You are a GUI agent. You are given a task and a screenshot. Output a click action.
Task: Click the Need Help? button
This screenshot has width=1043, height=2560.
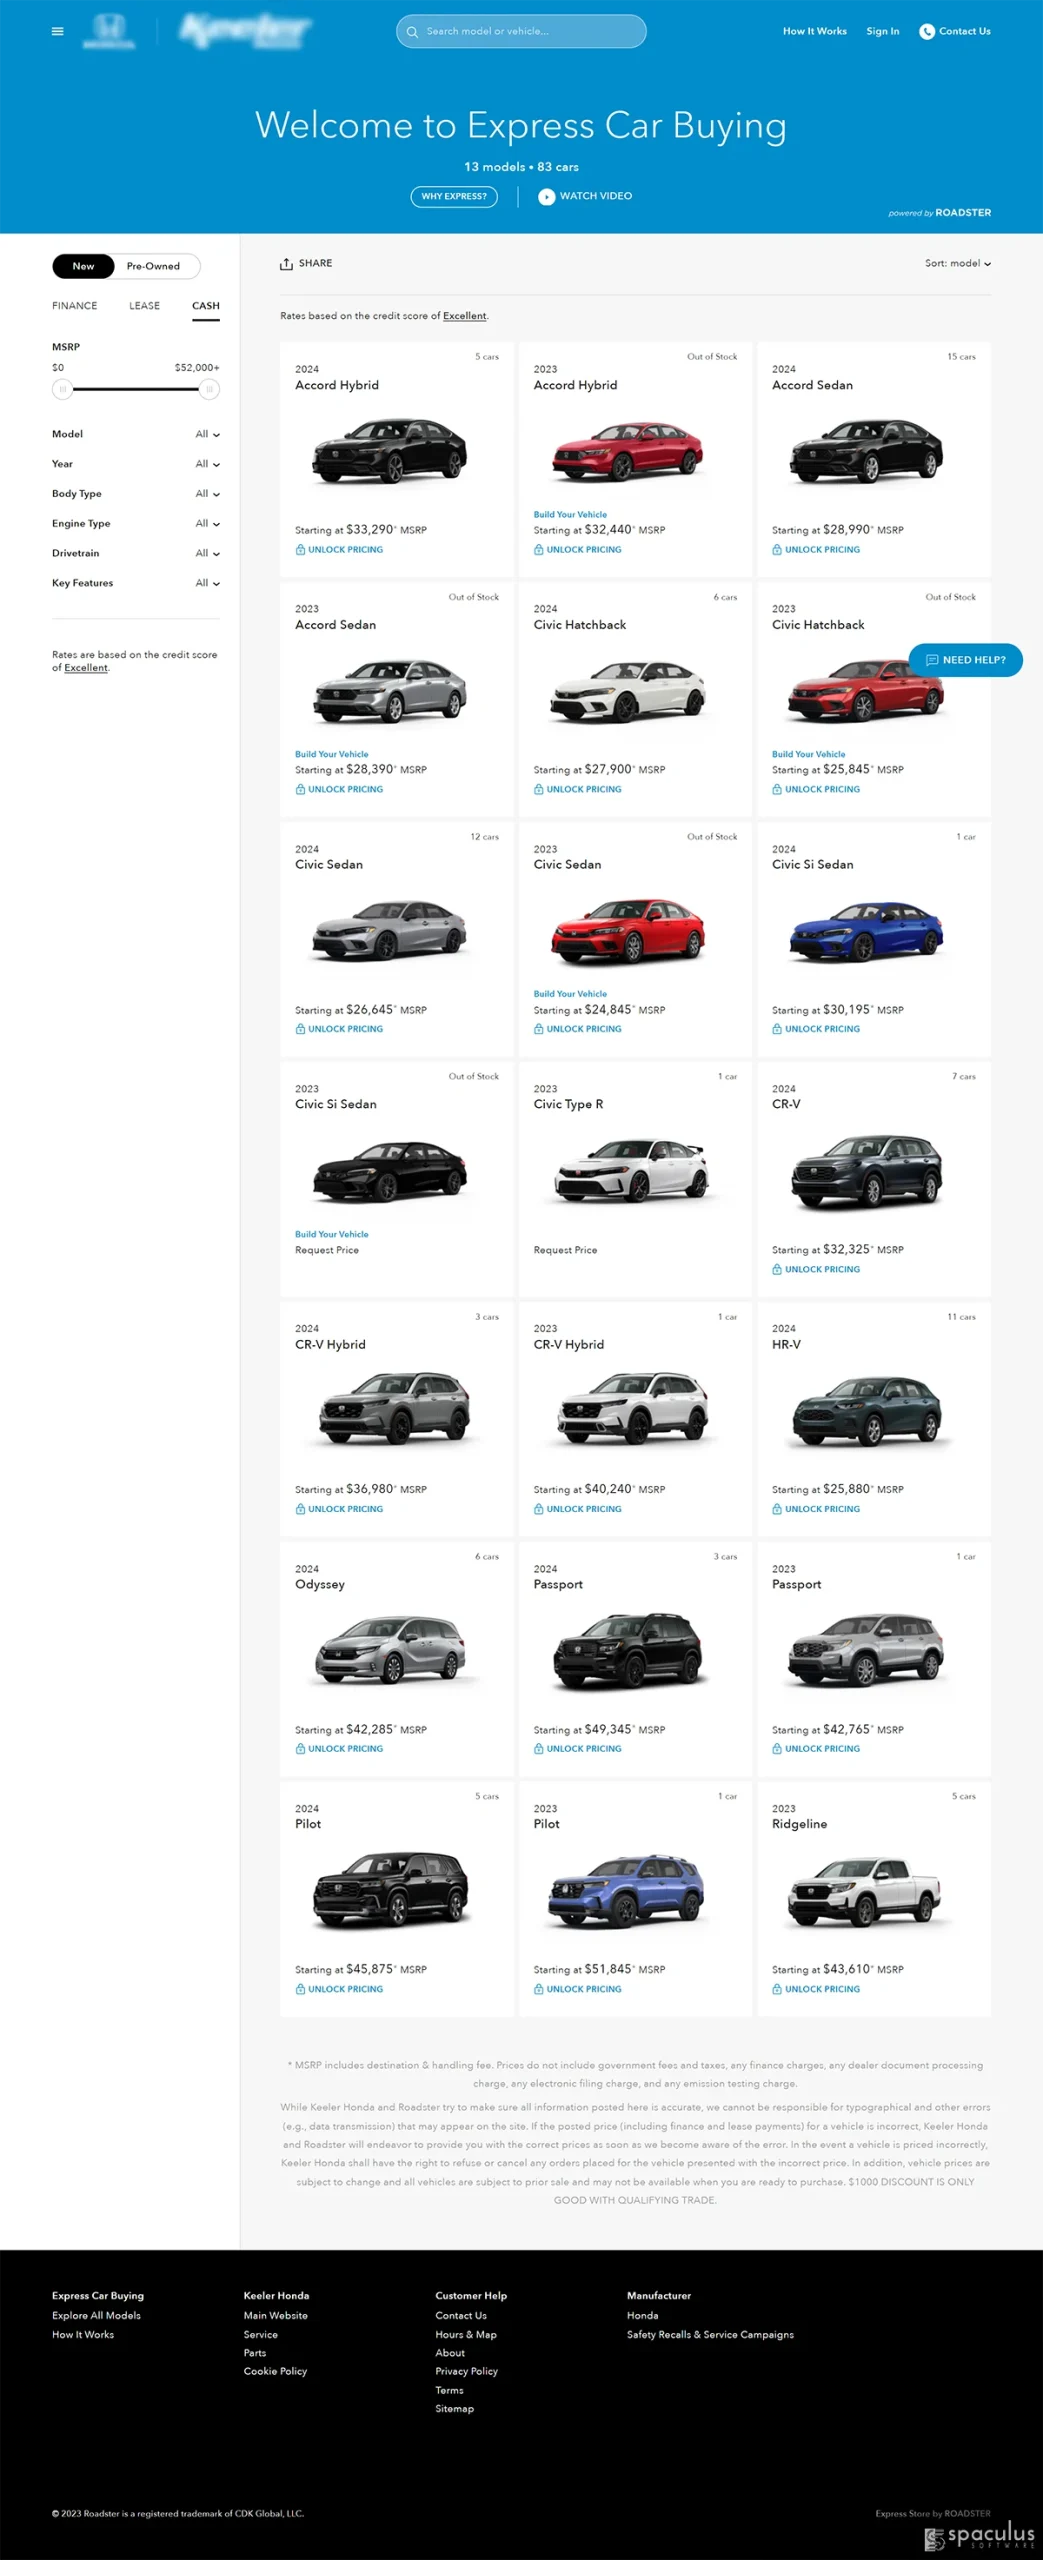[966, 661]
